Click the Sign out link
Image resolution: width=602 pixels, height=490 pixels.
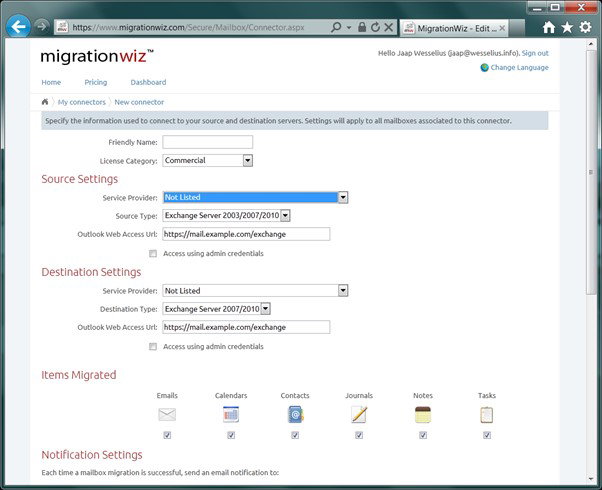535,53
